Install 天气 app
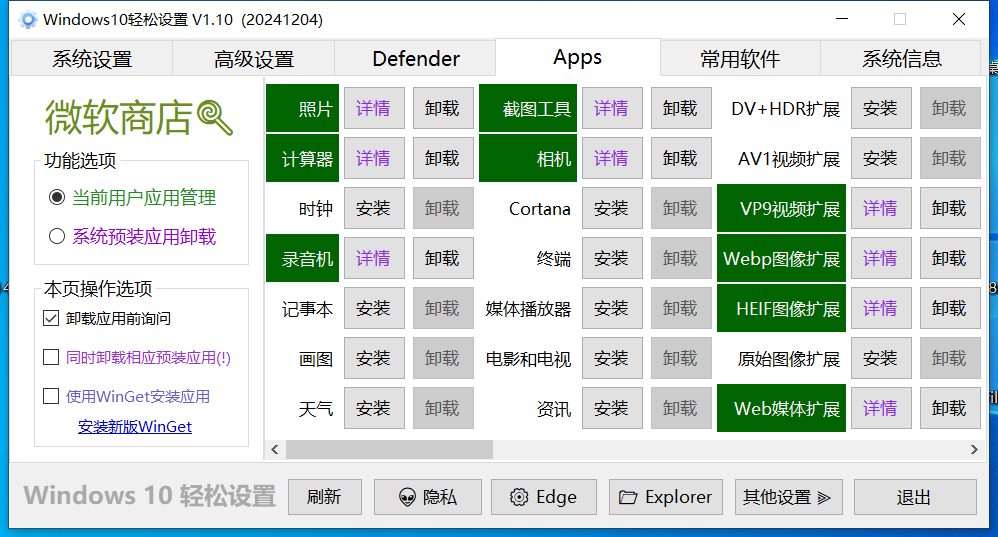The width and height of the screenshot is (998, 537). point(374,408)
